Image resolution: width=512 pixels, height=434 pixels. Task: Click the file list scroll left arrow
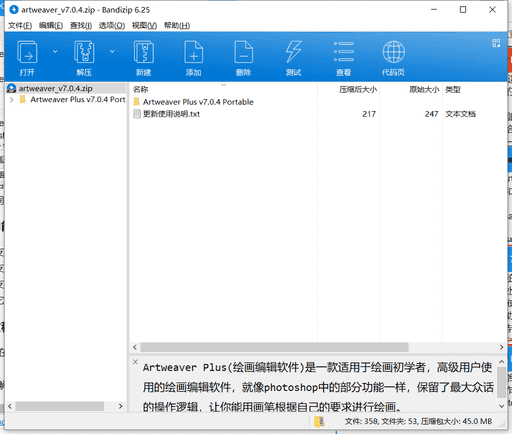point(135,347)
